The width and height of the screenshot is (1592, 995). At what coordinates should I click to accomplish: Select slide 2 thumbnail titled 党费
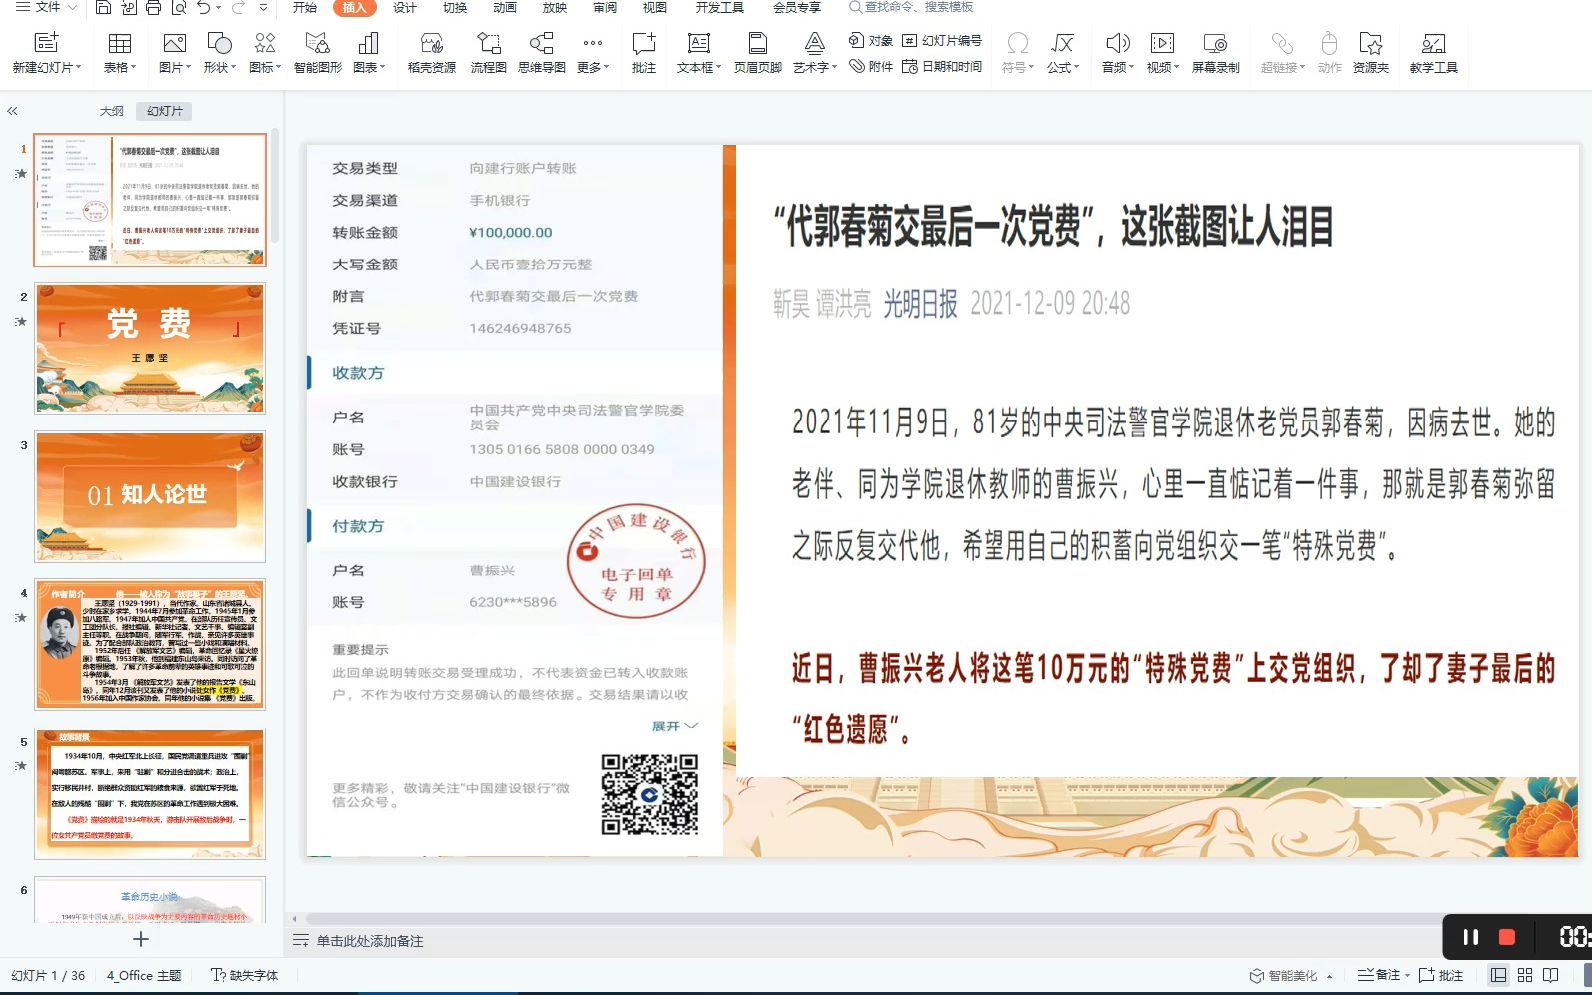click(150, 348)
